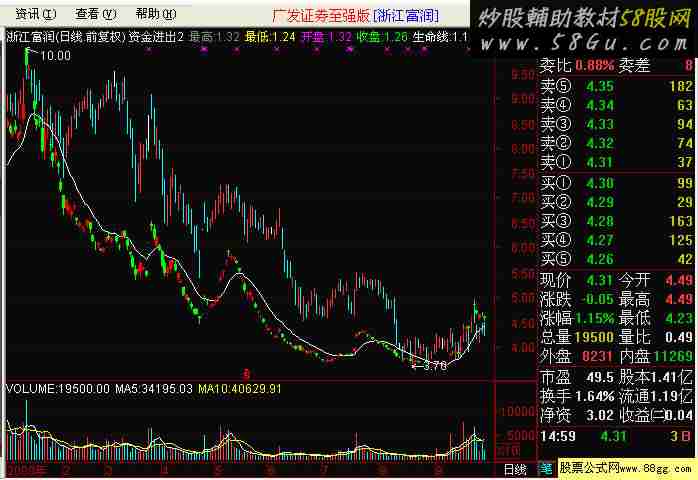Select the 资金进出2 indicator label
Viewport: 698px width, 480px height.
point(156,37)
